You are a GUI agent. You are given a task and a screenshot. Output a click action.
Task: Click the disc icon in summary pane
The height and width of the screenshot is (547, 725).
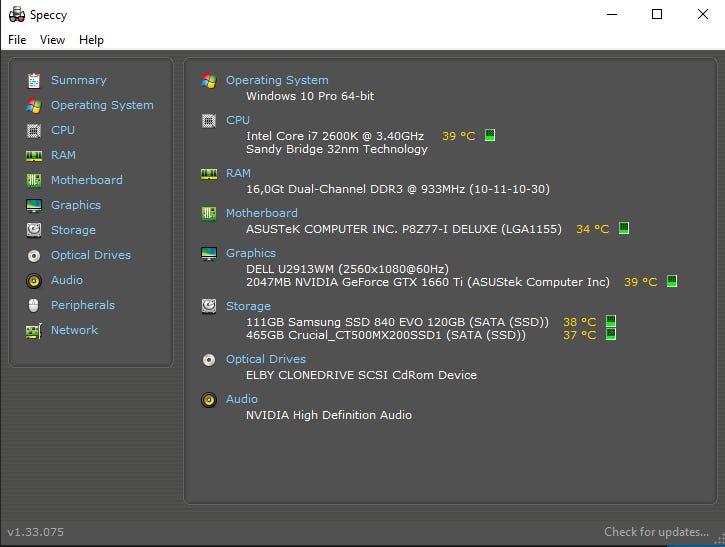209,360
